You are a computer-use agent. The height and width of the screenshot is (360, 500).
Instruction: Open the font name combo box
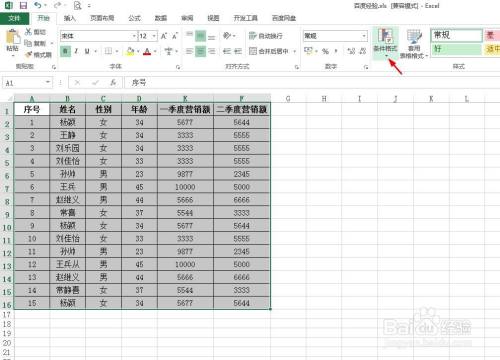click(x=98, y=36)
